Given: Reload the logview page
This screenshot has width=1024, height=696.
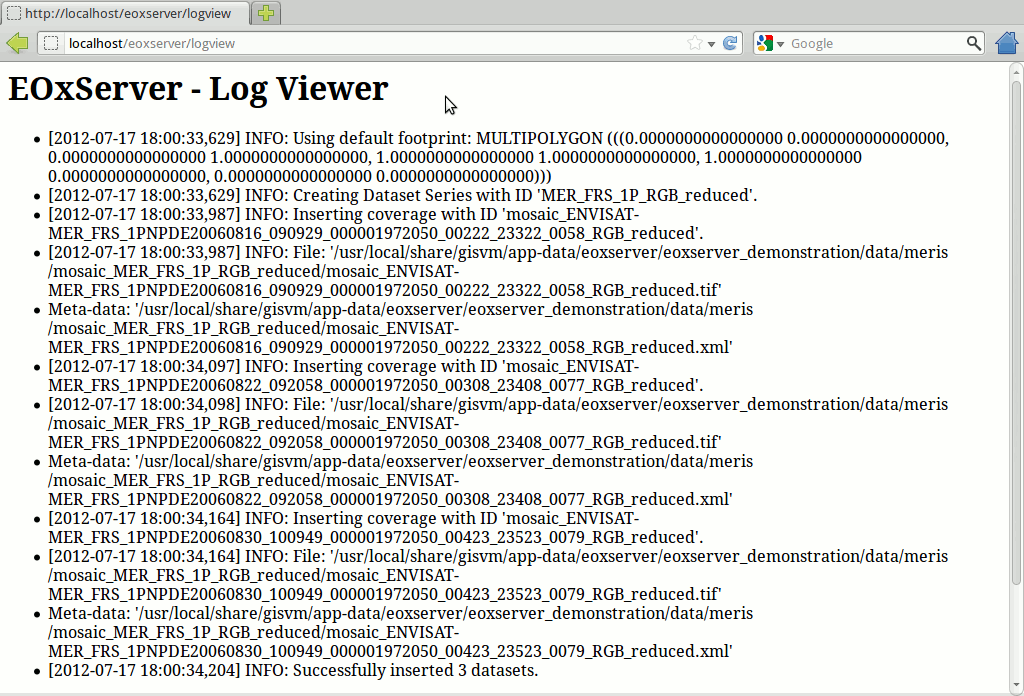Looking at the screenshot, I should (x=730, y=43).
